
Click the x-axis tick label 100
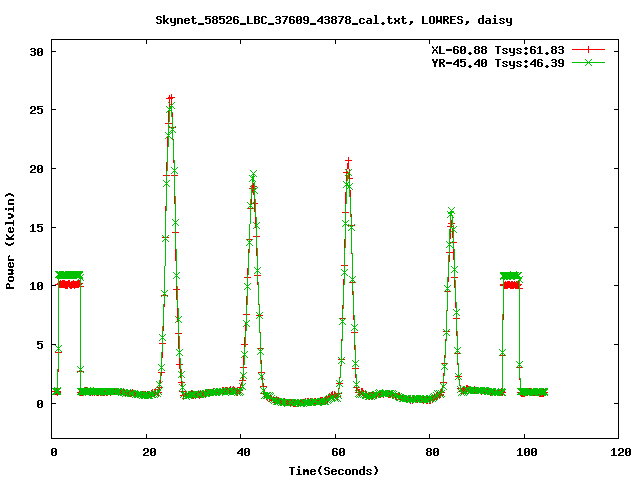point(527,452)
